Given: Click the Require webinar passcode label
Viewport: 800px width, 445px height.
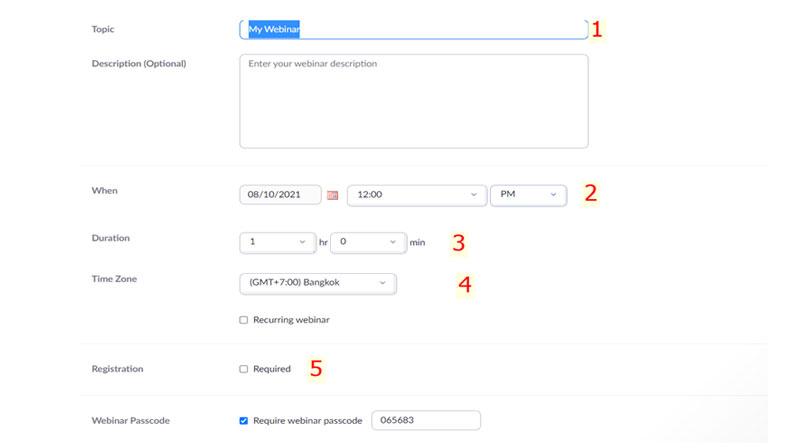Looking at the screenshot, I should tap(308, 421).
